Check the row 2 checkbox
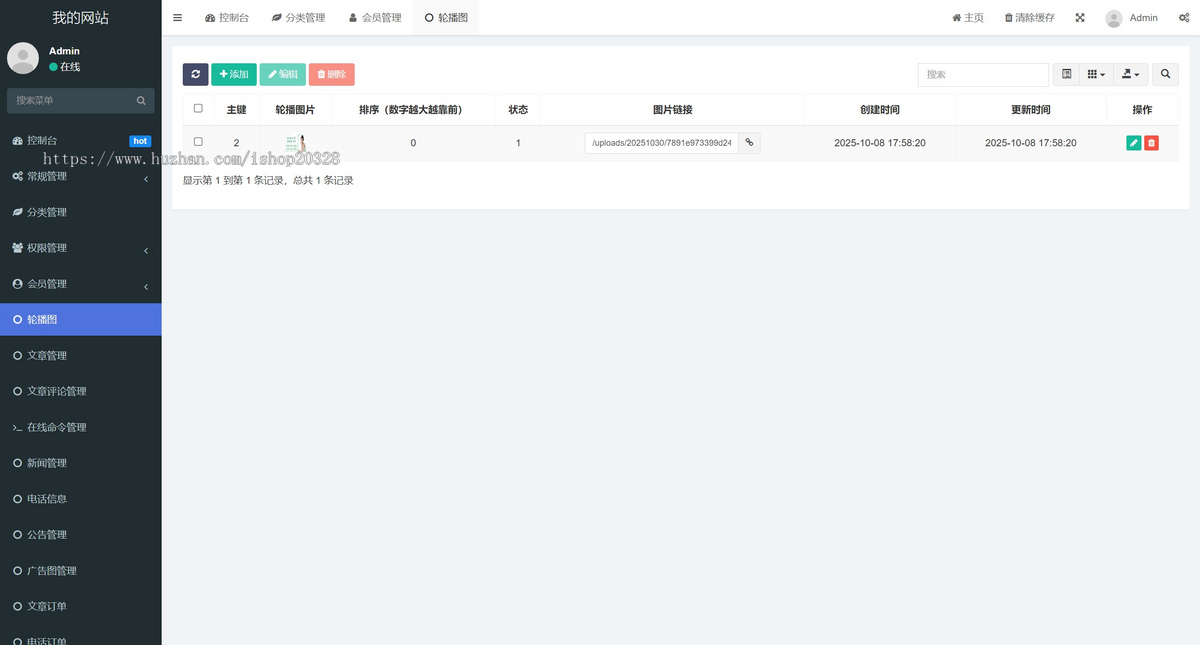The image size is (1200, 645). [198, 142]
